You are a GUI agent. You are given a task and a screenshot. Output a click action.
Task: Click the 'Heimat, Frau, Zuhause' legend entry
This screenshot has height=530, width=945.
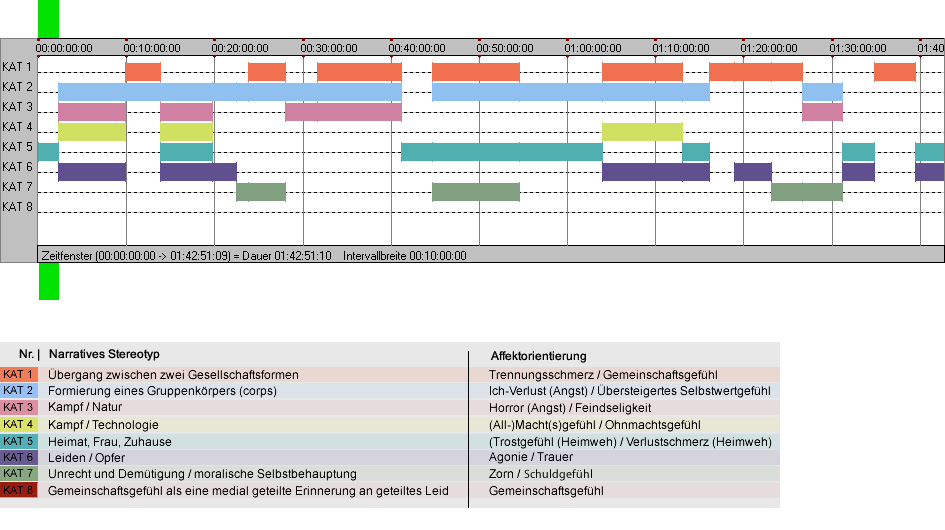click(110, 441)
